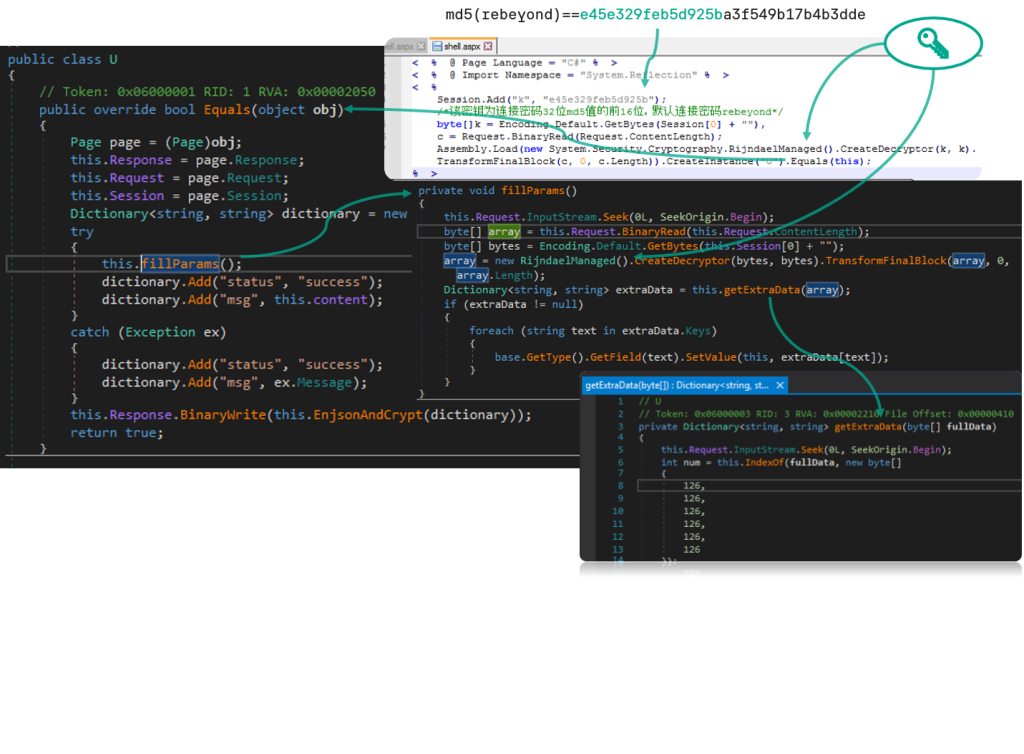The width and height of the screenshot is (1024, 754).
Task: Click 'catch (Exception ex)' line
Action: coord(148,332)
